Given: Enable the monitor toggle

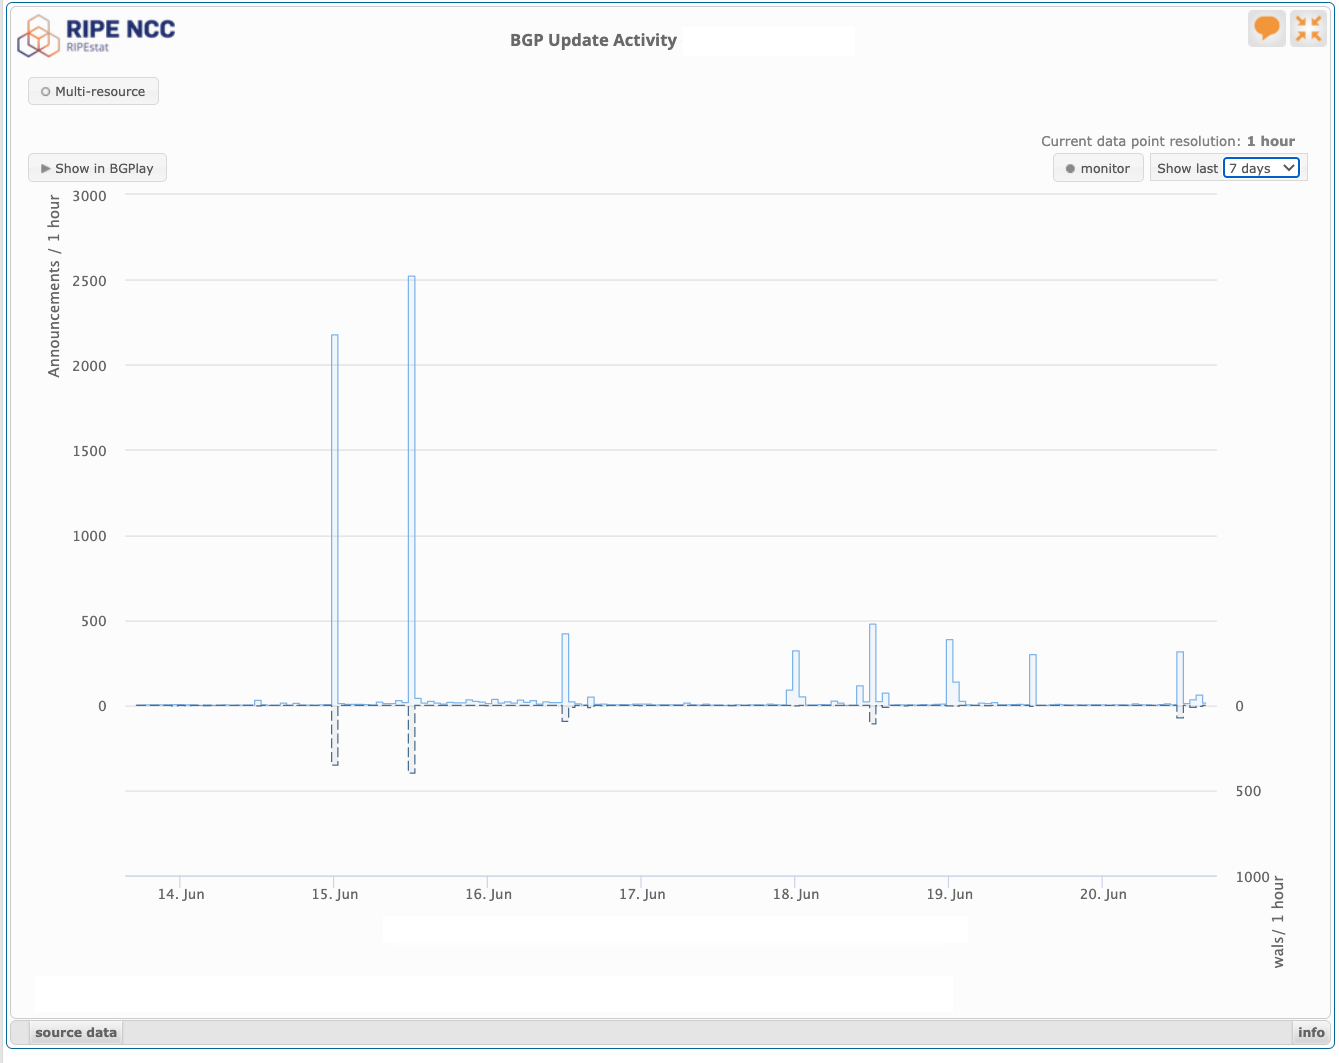Looking at the screenshot, I should coord(1097,168).
